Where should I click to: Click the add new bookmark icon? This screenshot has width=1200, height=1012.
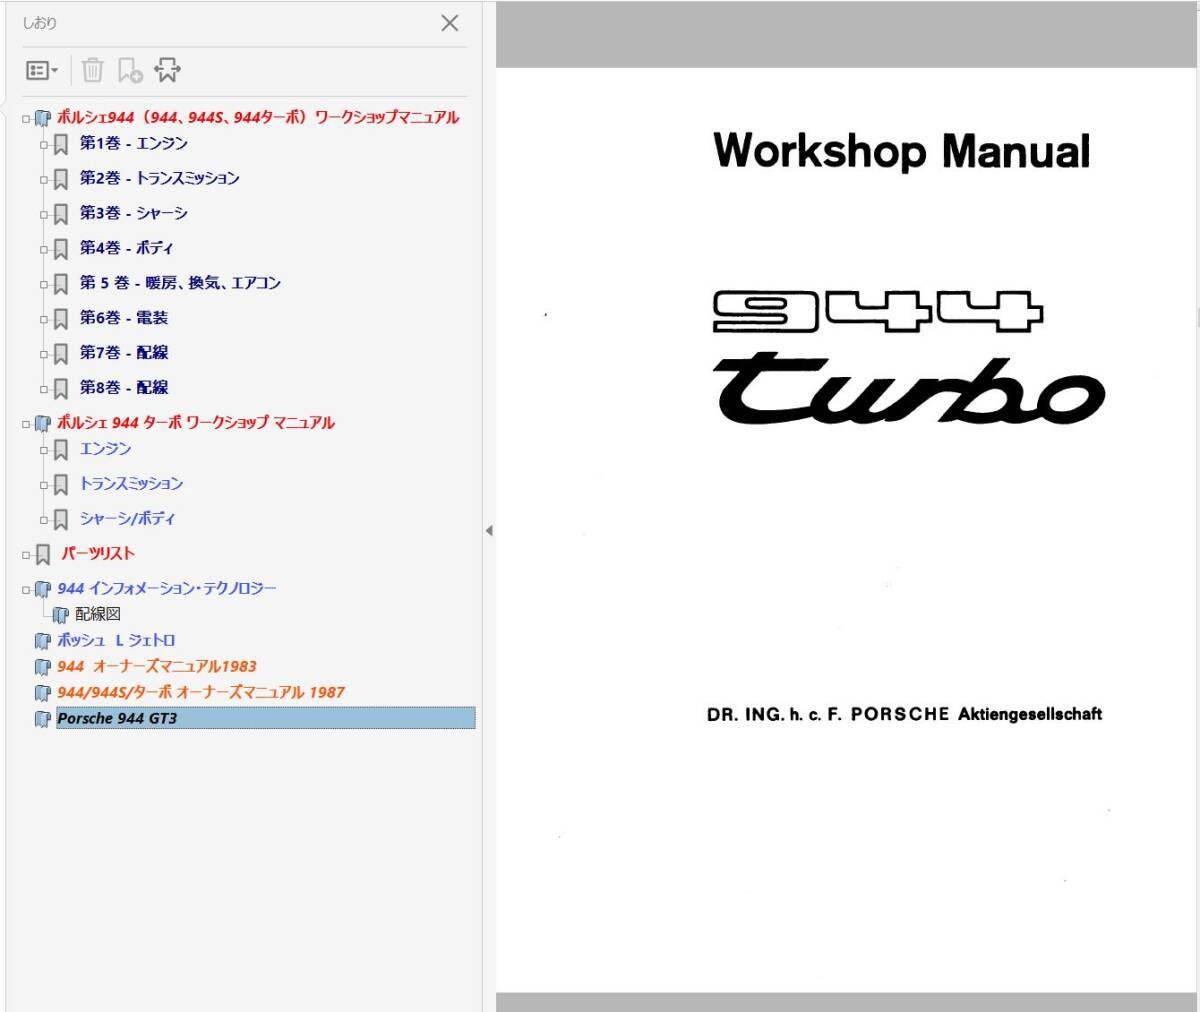(x=130, y=70)
